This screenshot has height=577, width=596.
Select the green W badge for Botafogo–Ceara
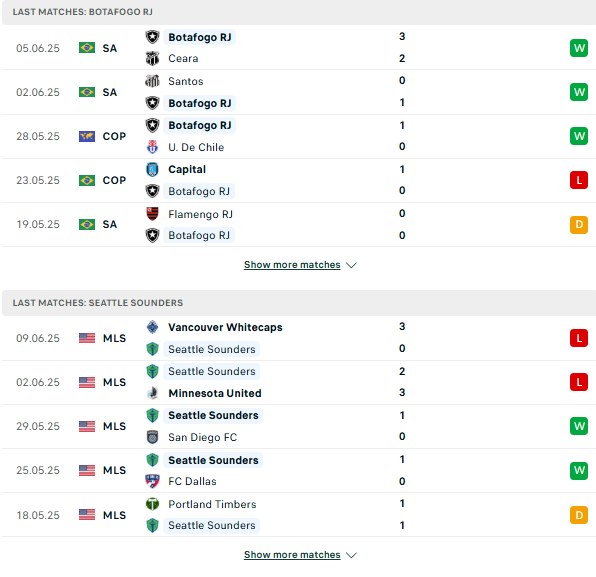579,48
